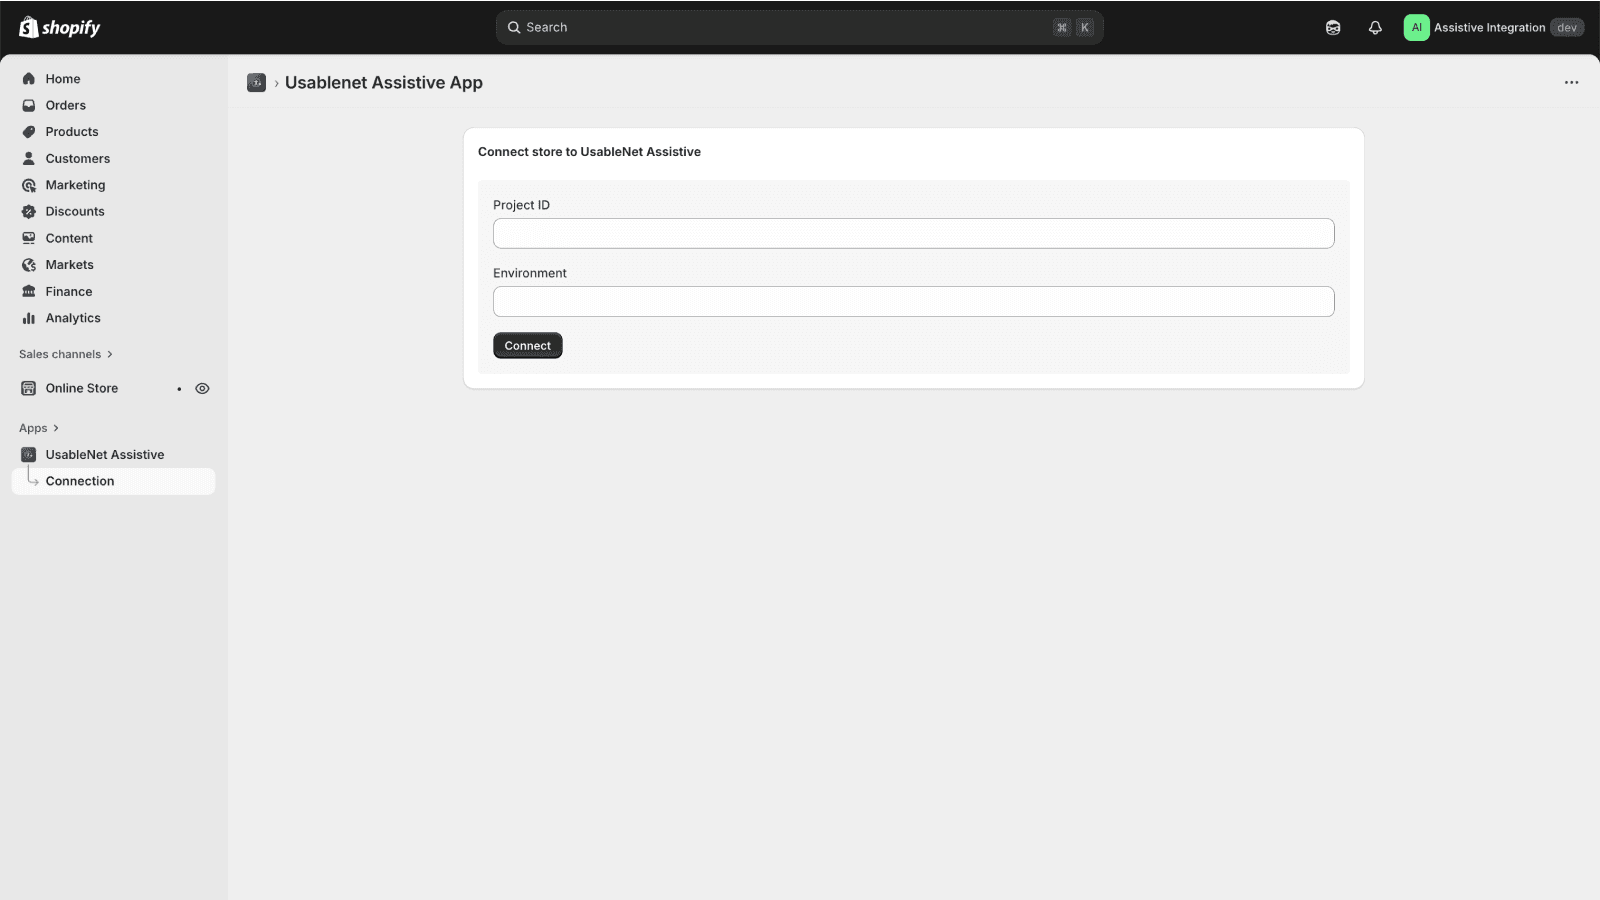This screenshot has width=1600, height=900.
Task: Select the Connection sub-item
Action: tap(113, 481)
